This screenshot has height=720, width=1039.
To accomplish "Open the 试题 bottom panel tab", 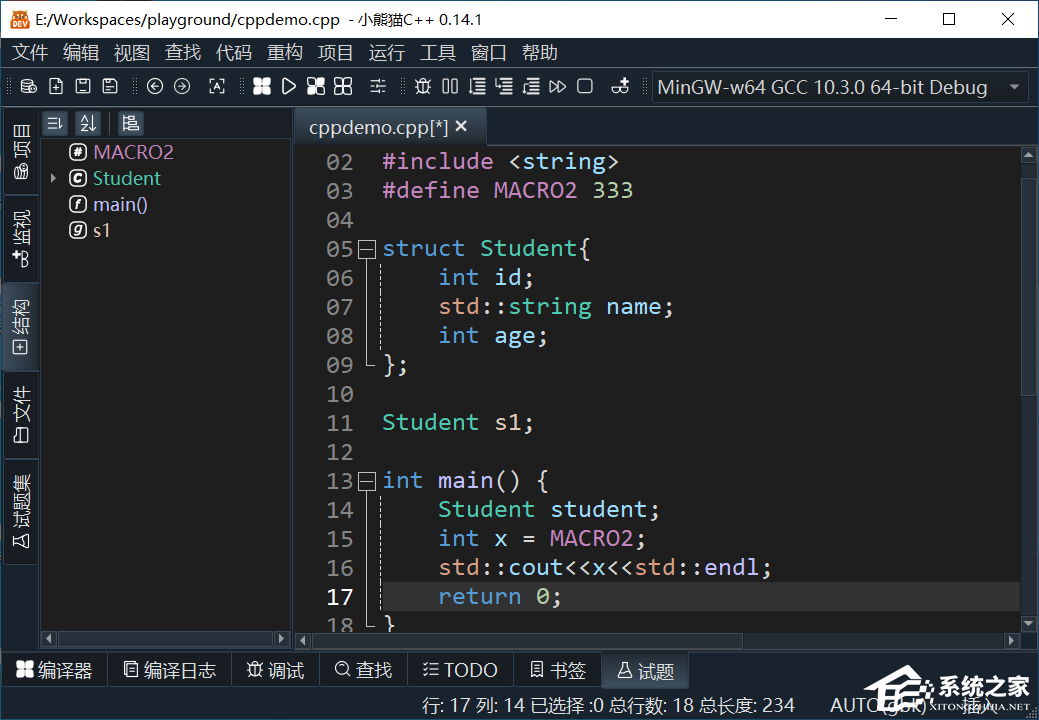I will [x=645, y=670].
